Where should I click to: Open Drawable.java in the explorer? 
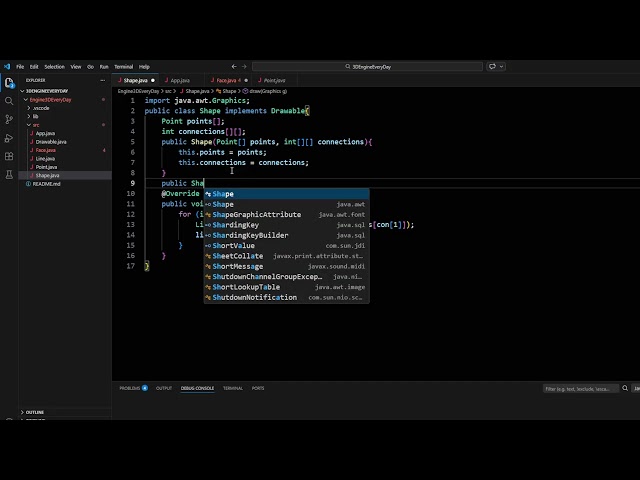coord(51,142)
